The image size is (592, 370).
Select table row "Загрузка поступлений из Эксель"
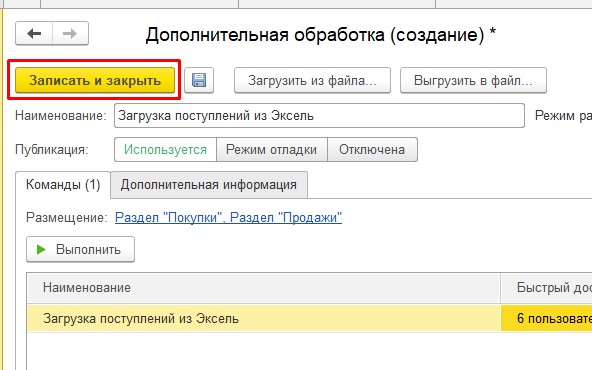(264, 318)
